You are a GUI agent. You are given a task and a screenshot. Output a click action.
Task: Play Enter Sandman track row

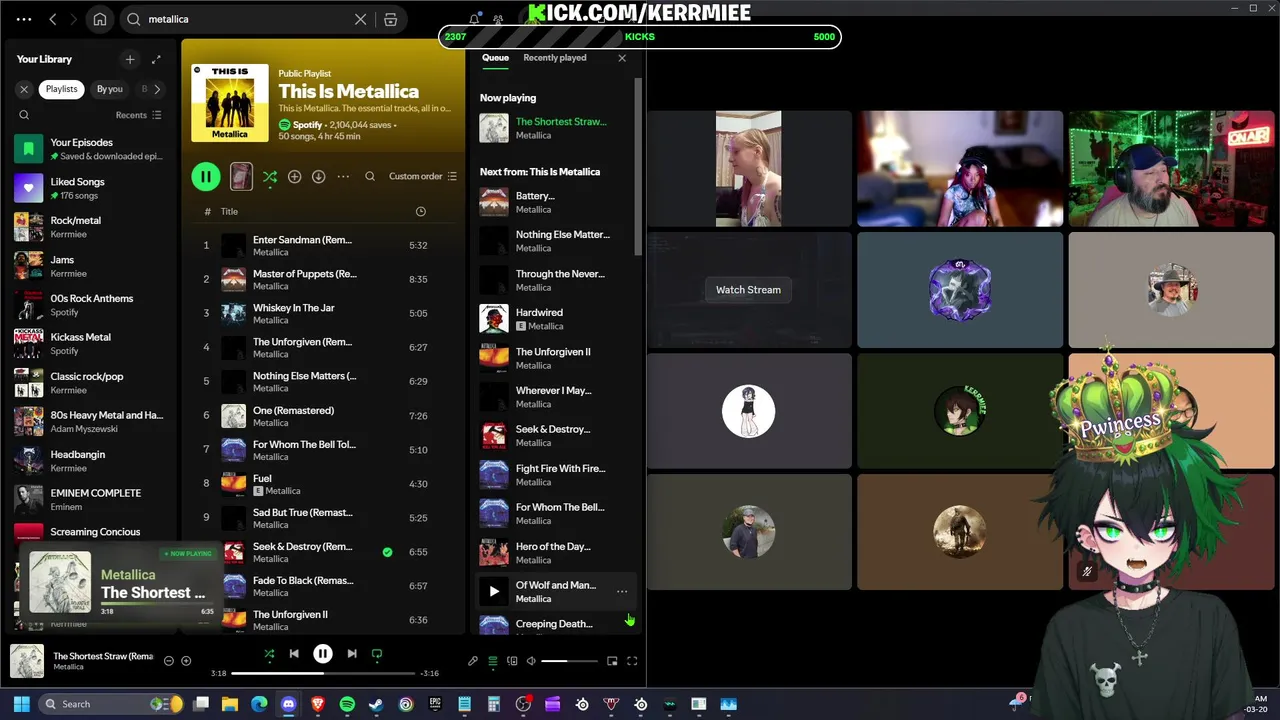coord(322,246)
